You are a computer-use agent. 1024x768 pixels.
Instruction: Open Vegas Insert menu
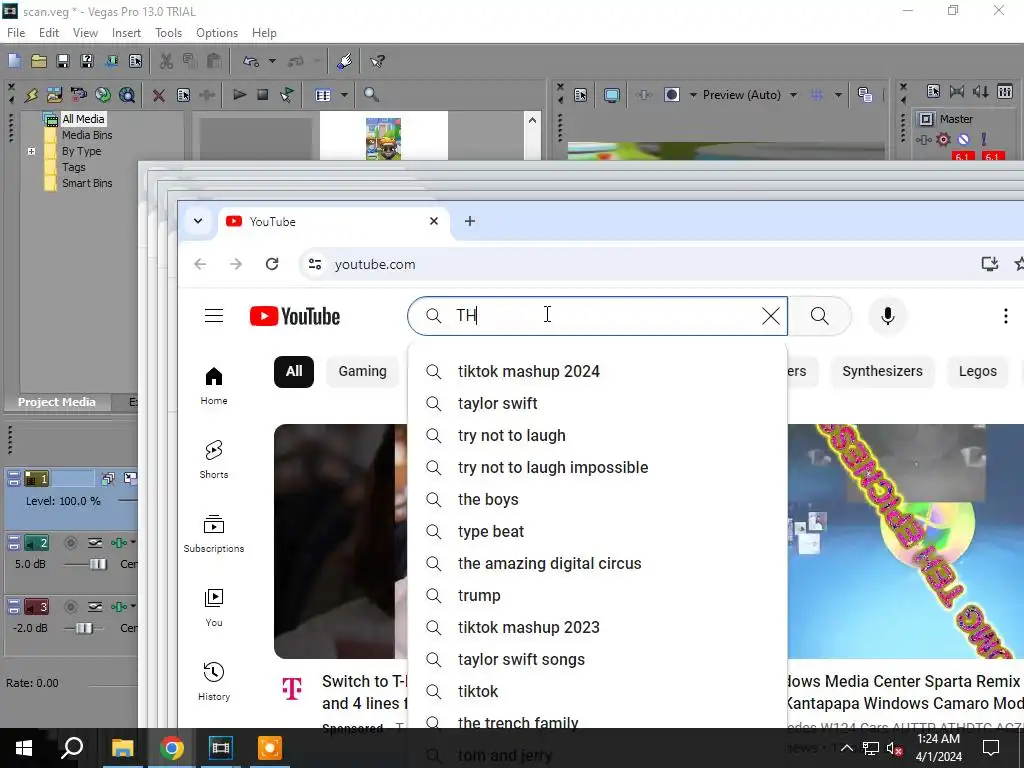coord(126,33)
